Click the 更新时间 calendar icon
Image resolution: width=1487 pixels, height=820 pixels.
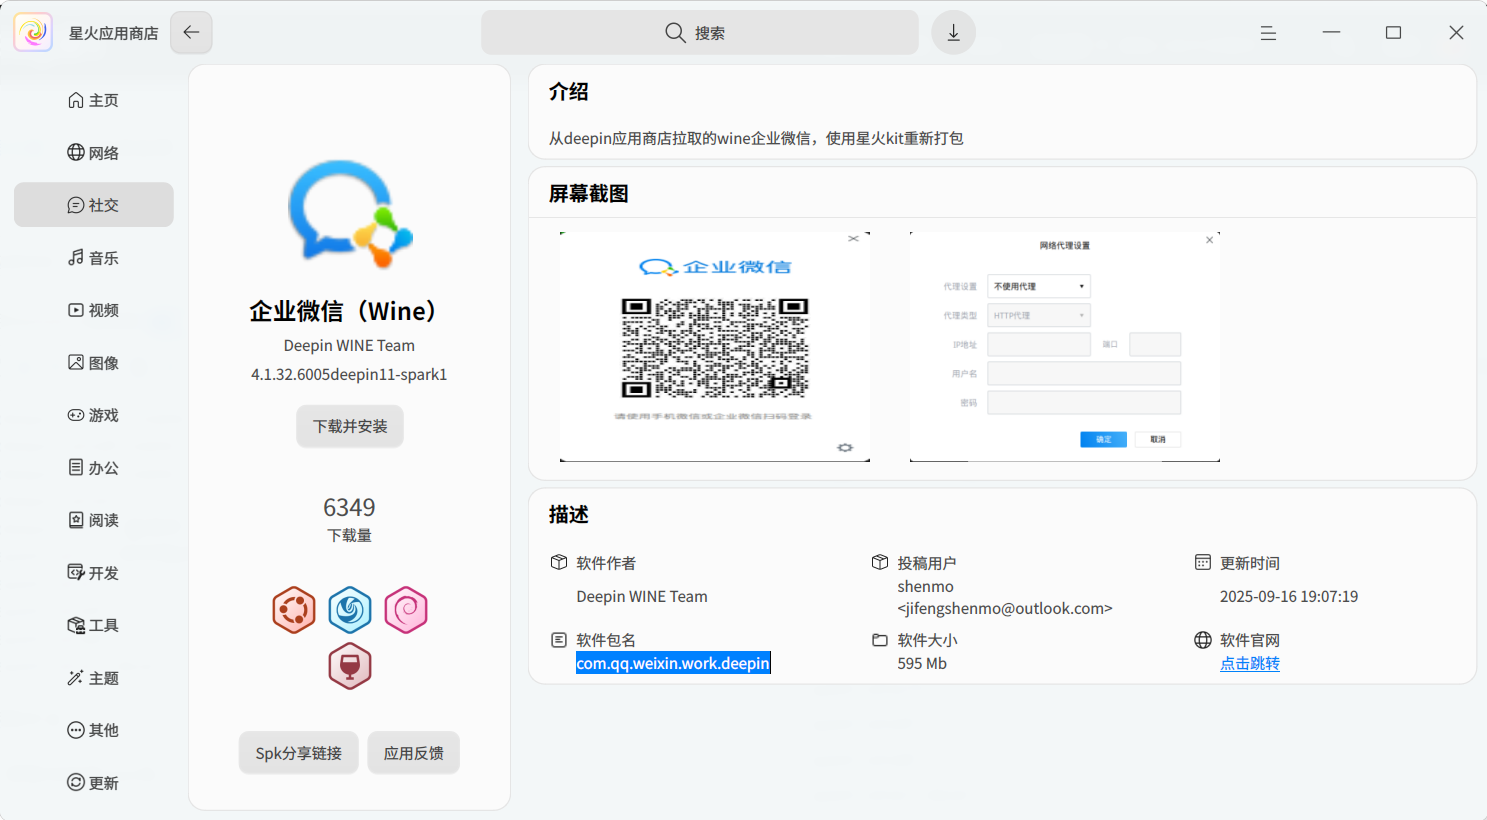(1203, 562)
